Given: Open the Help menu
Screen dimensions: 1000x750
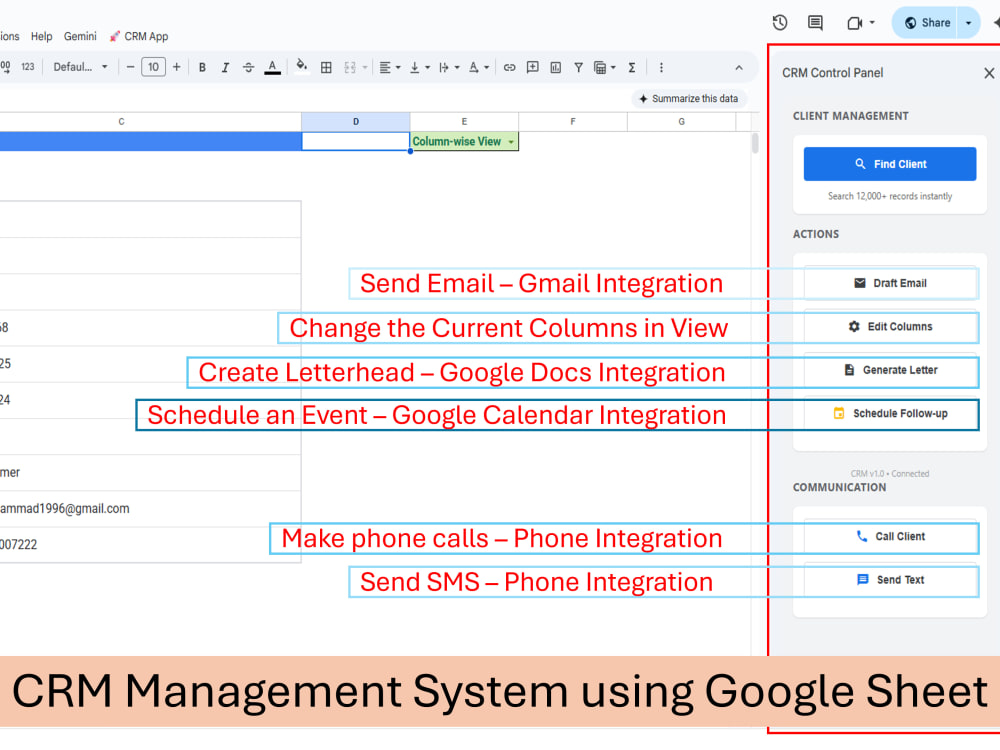Looking at the screenshot, I should coord(41,36).
